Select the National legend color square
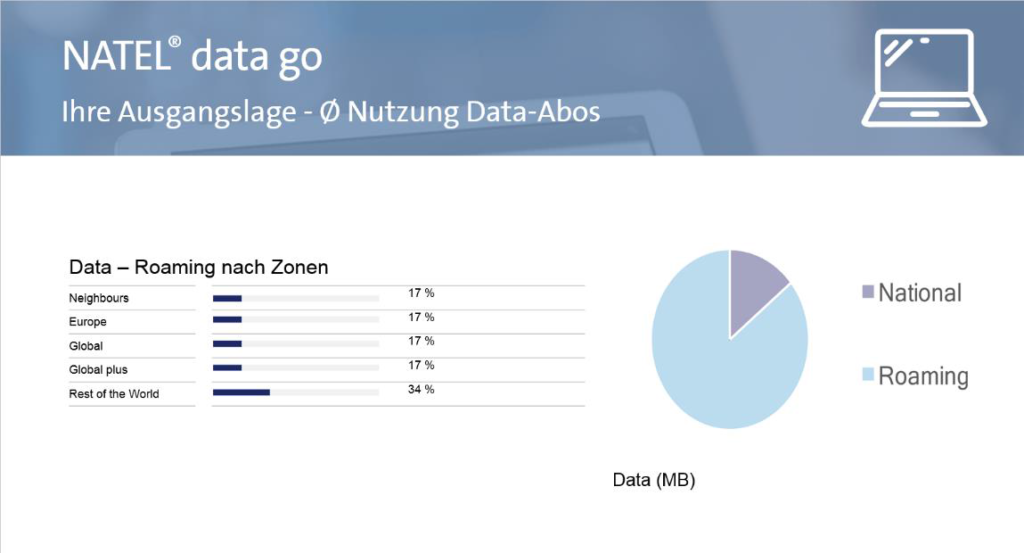Image resolution: width=1024 pixels, height=553 pixels. pos(868,291)
